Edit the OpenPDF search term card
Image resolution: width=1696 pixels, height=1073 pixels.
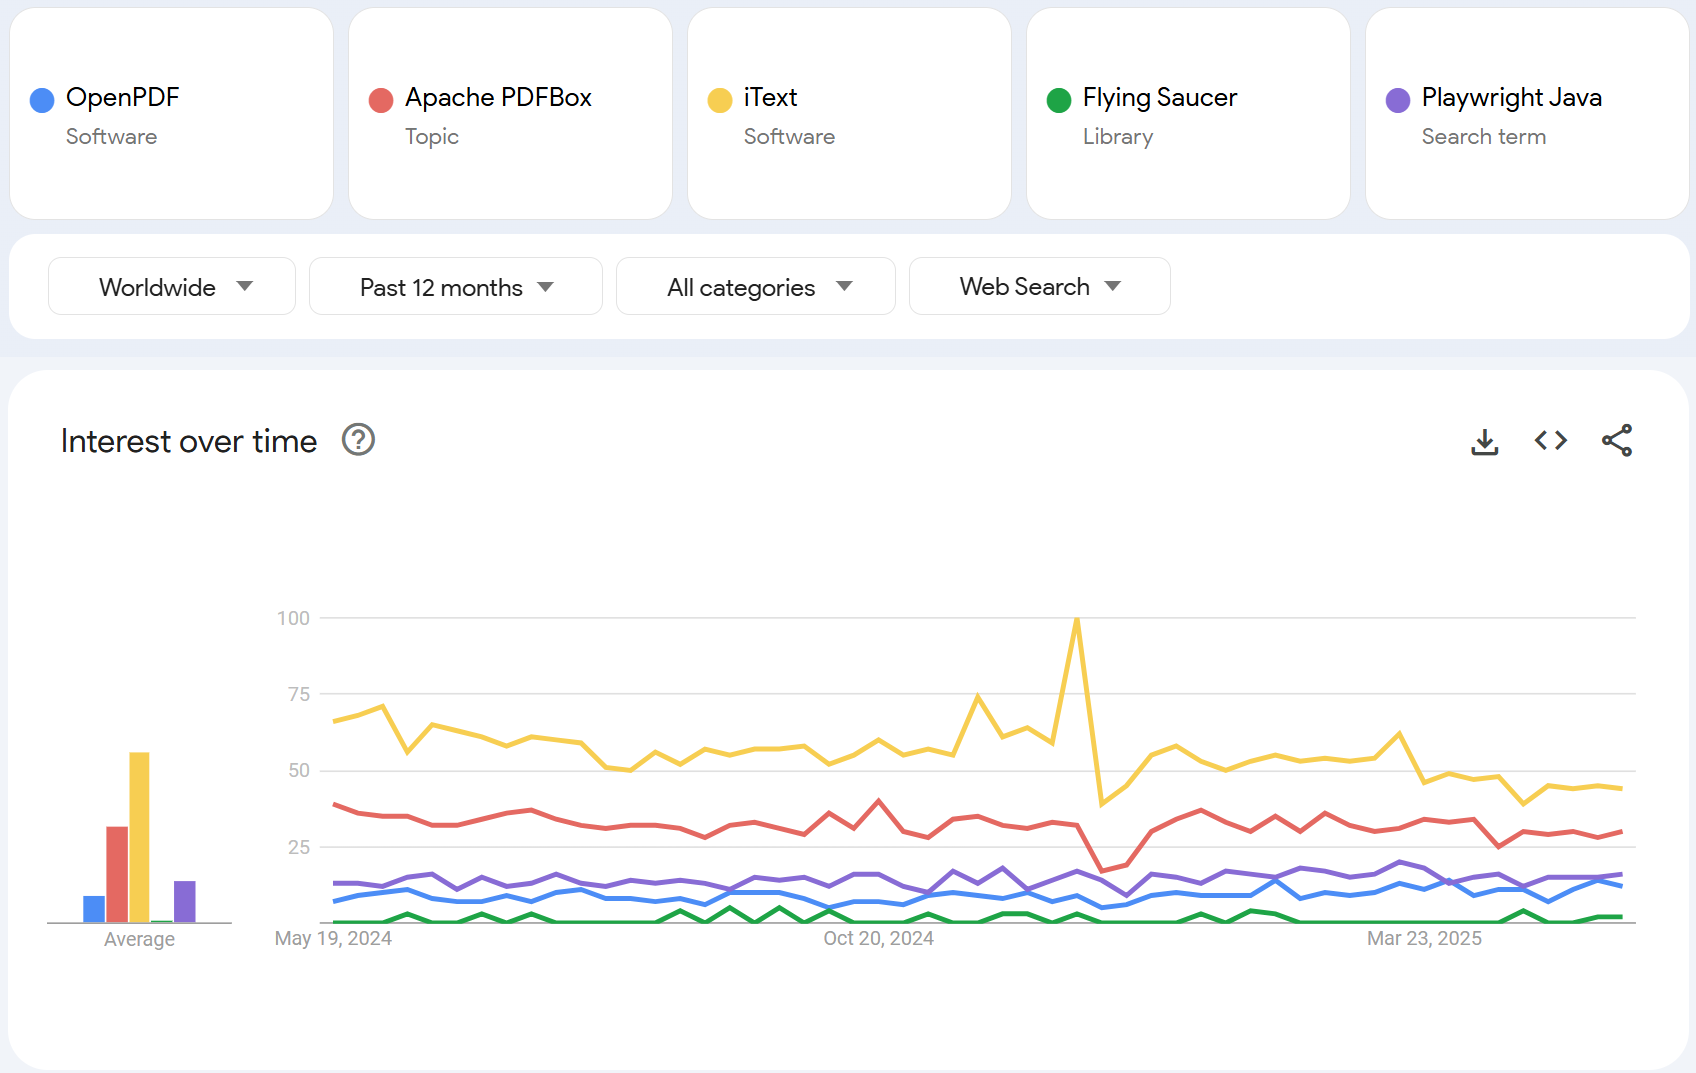click(x=171, y=113)
